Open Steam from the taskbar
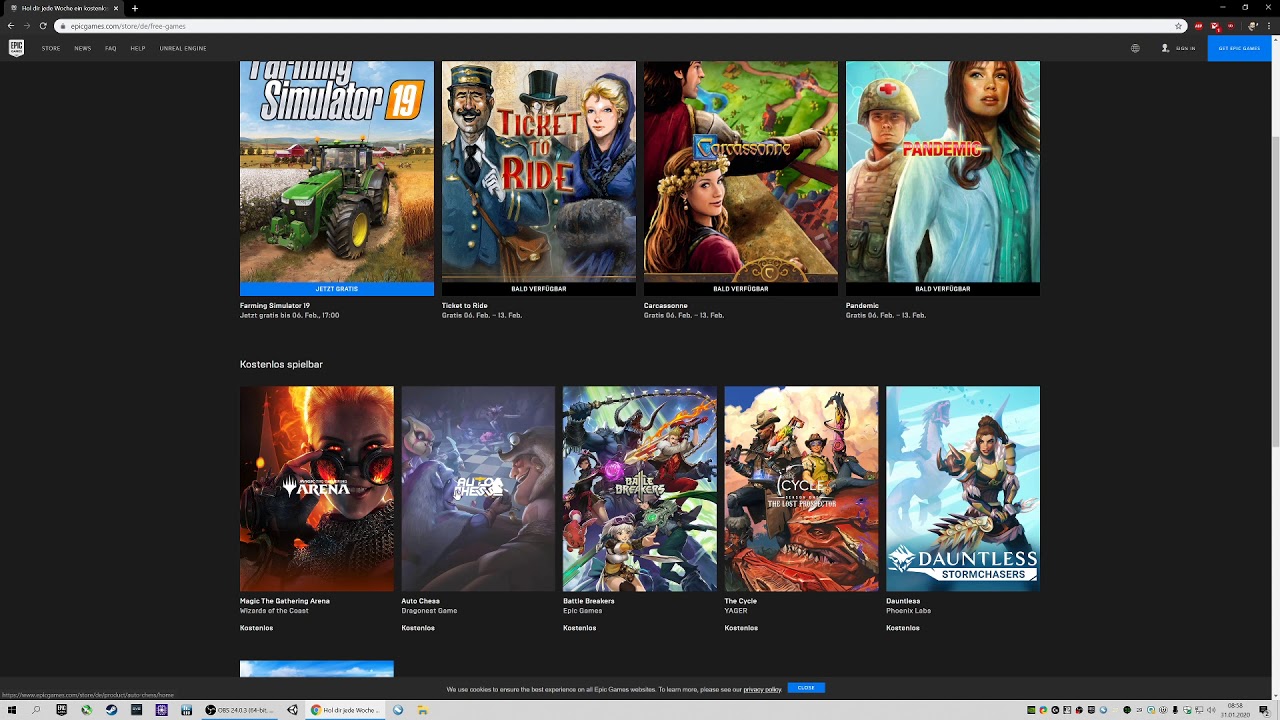Image resolution: width=1280 pixels, height=720 pixels. pos(111,710)
